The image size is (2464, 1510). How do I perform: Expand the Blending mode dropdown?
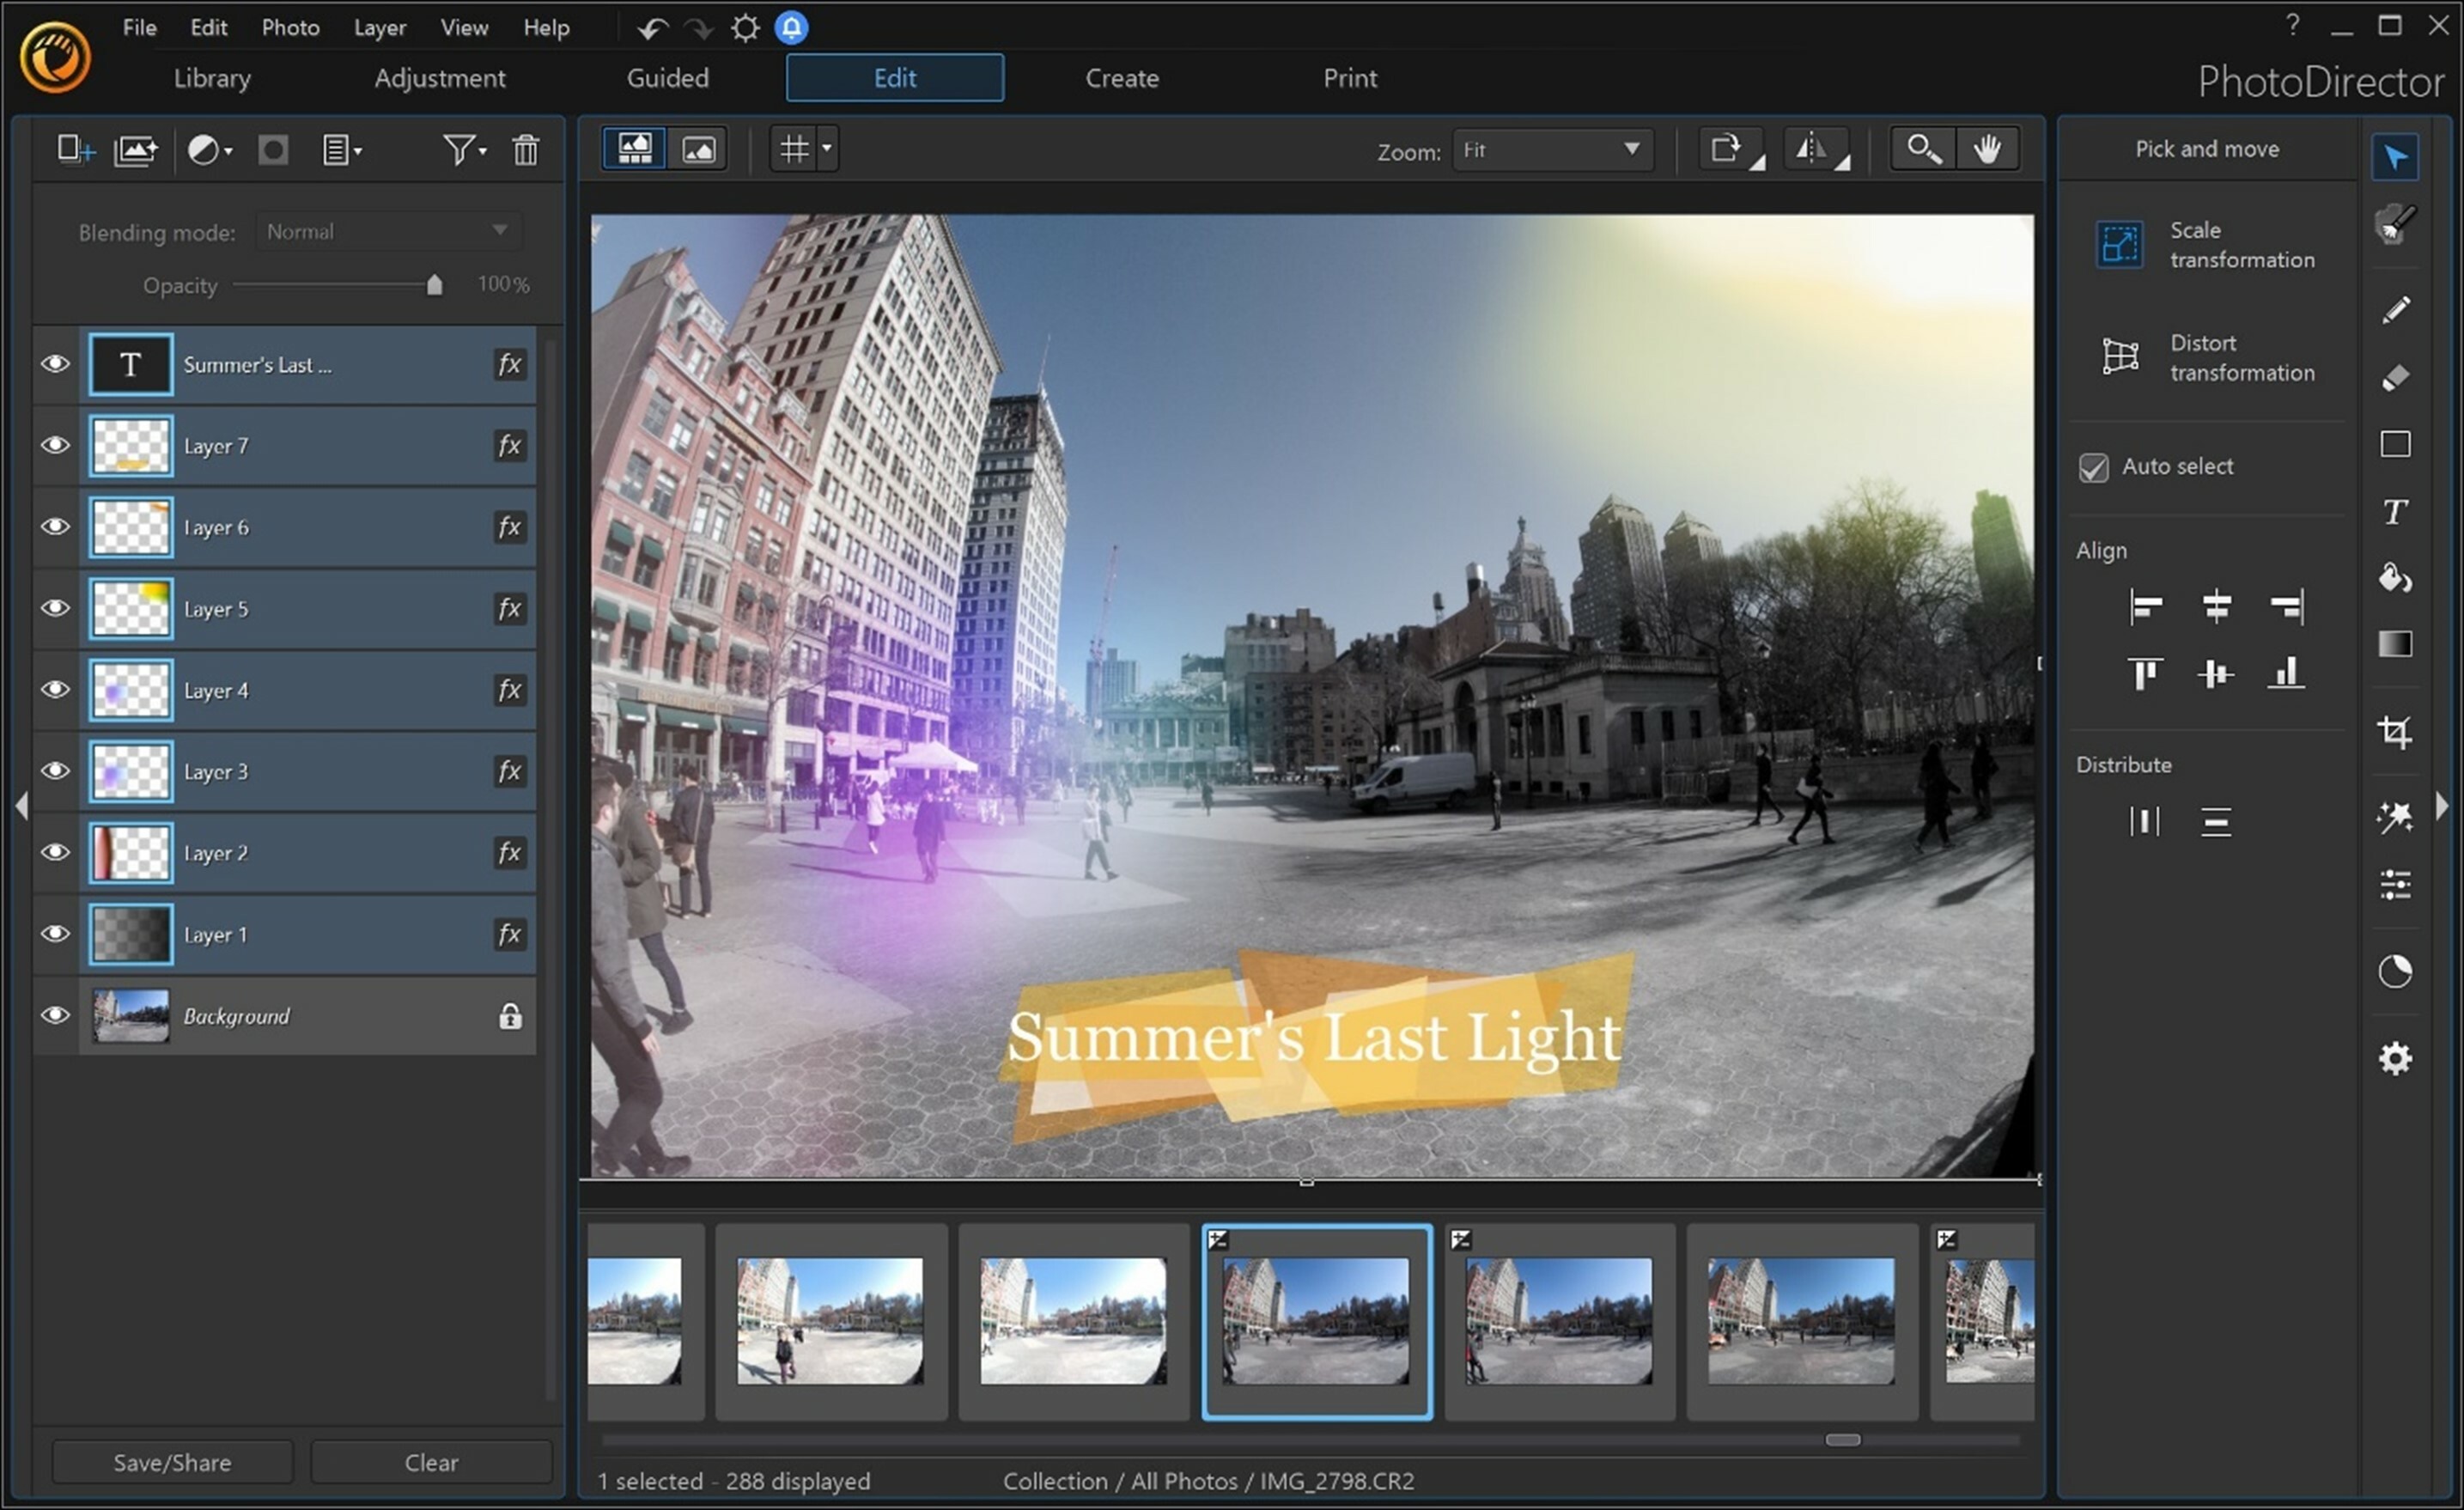click(498, 230)
